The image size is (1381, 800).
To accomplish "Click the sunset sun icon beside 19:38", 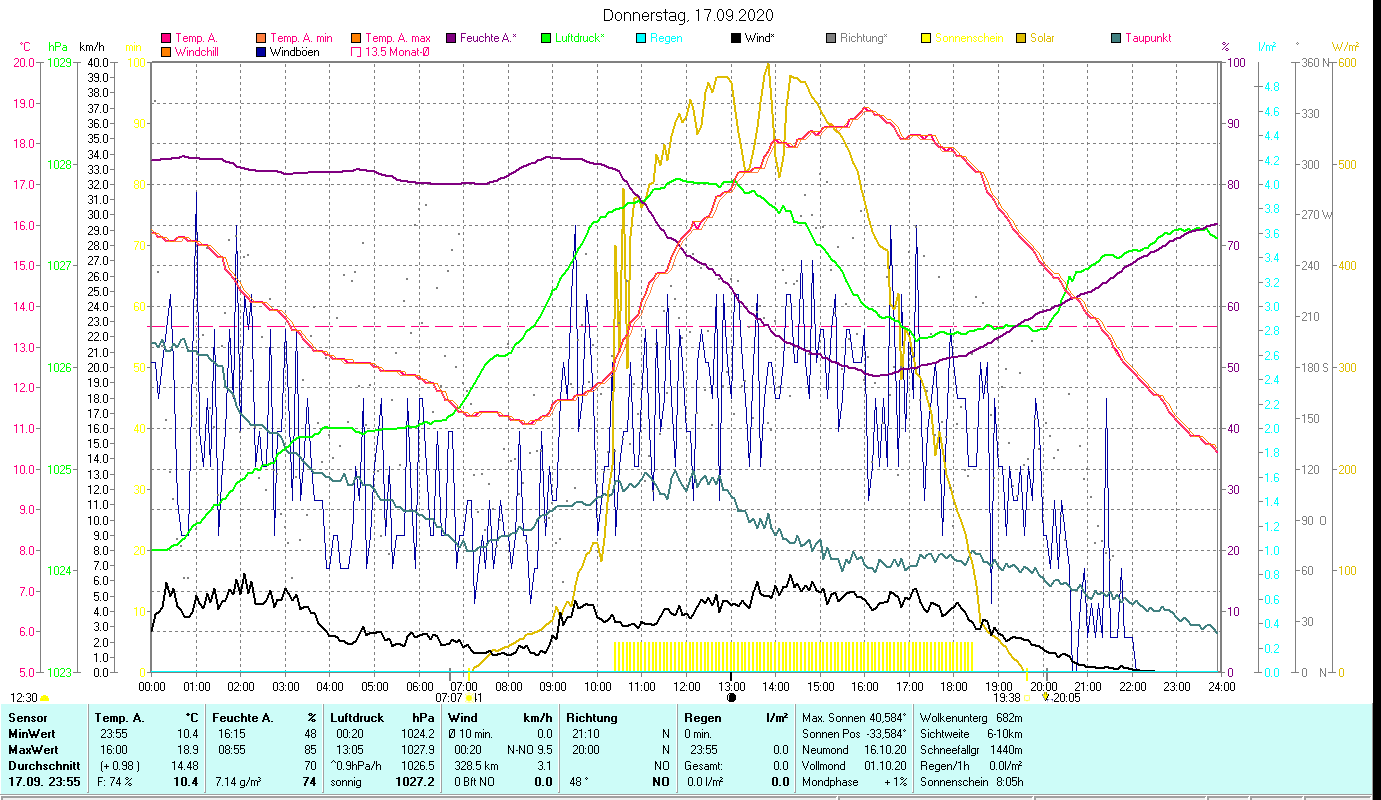I will click(1027, 698).
